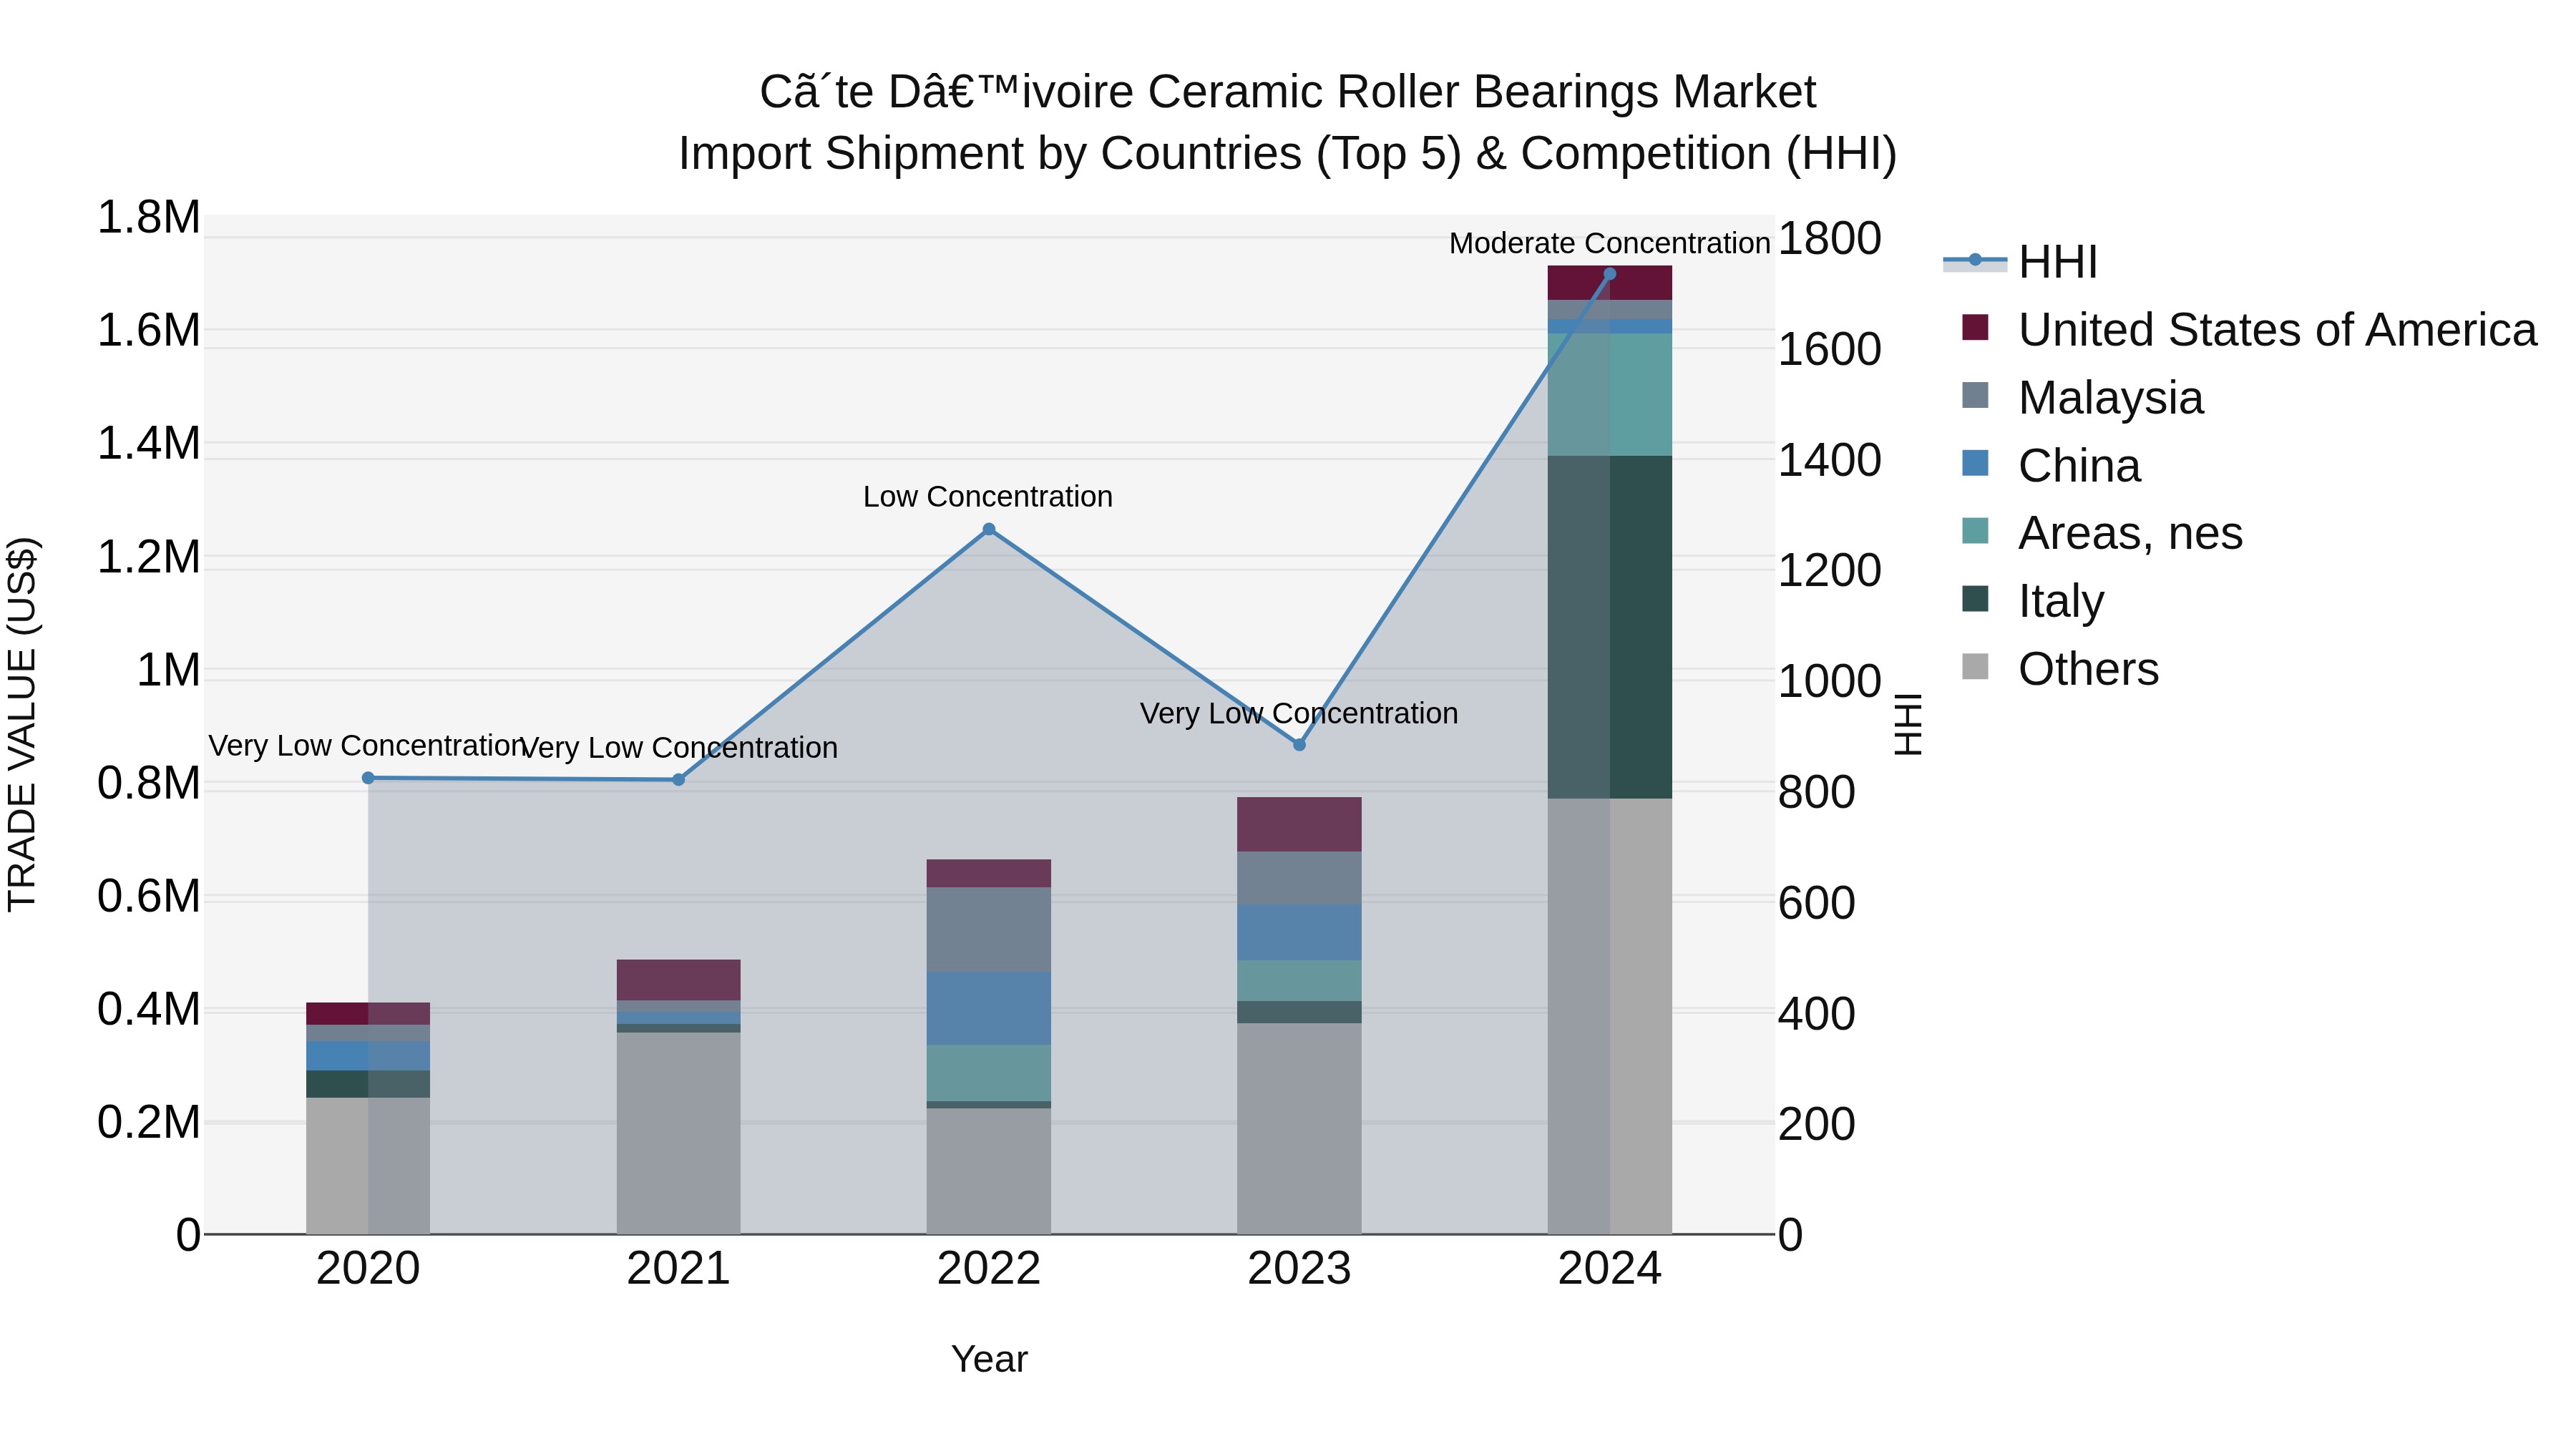Click the 1.8M left axis tick
2576x1449 pixels.
[x=149, y=218]
